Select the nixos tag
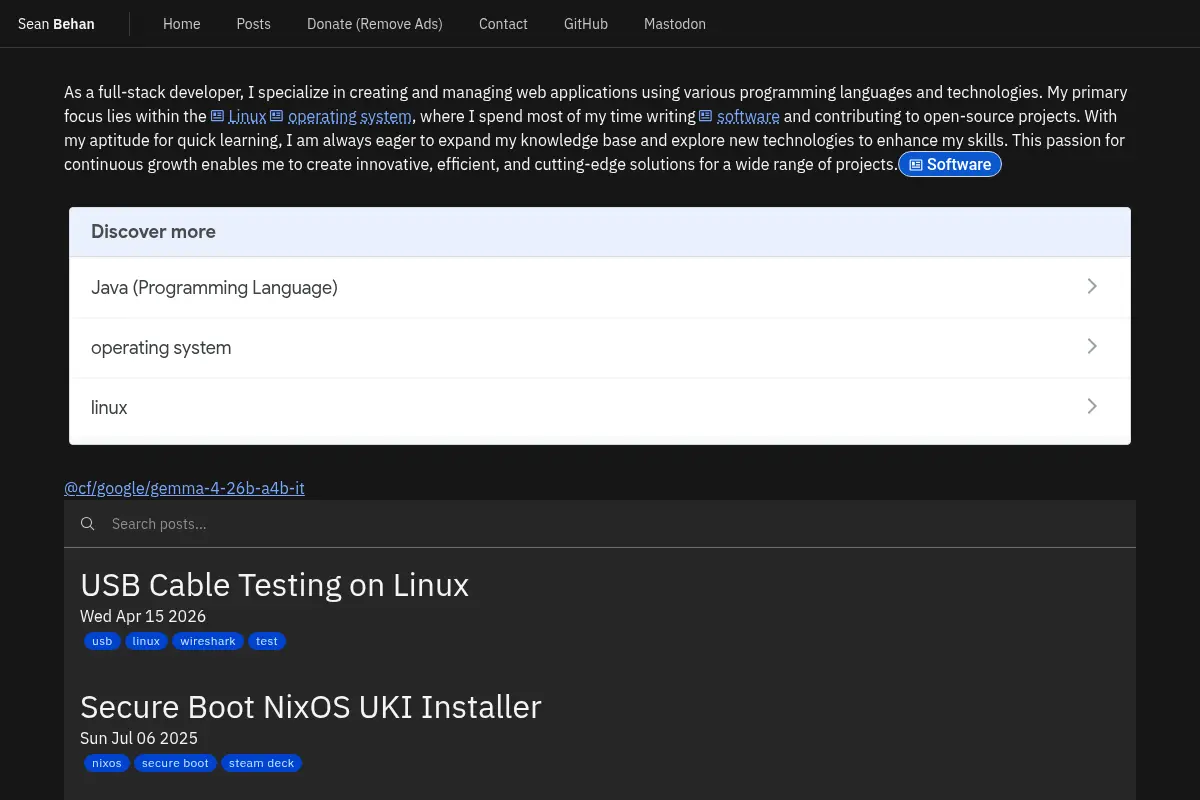1200x800 pixels. 107,763
